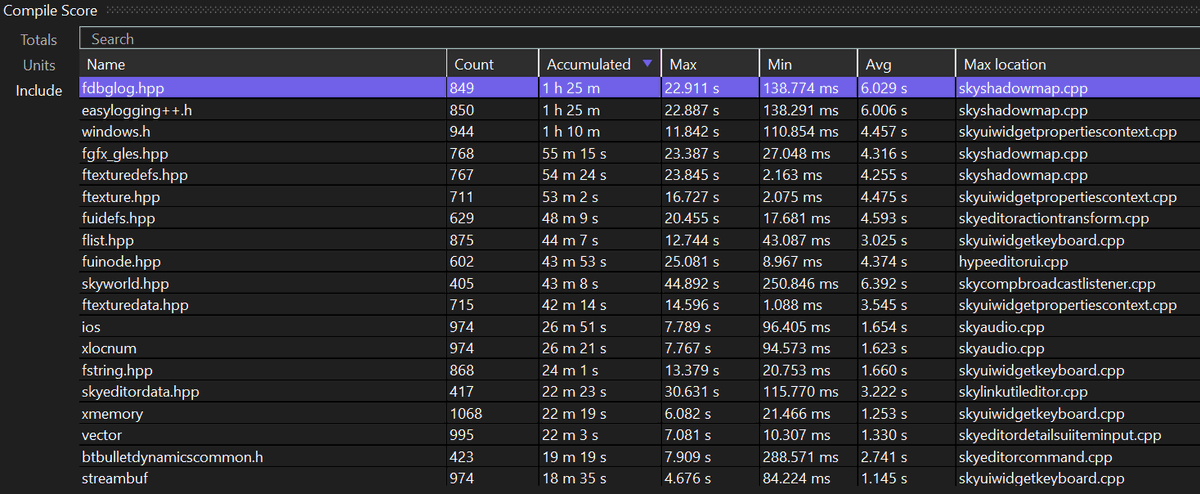Sort by the Accumulated column header
This screenshot has height=494, width=1200.
coord(599,64)
